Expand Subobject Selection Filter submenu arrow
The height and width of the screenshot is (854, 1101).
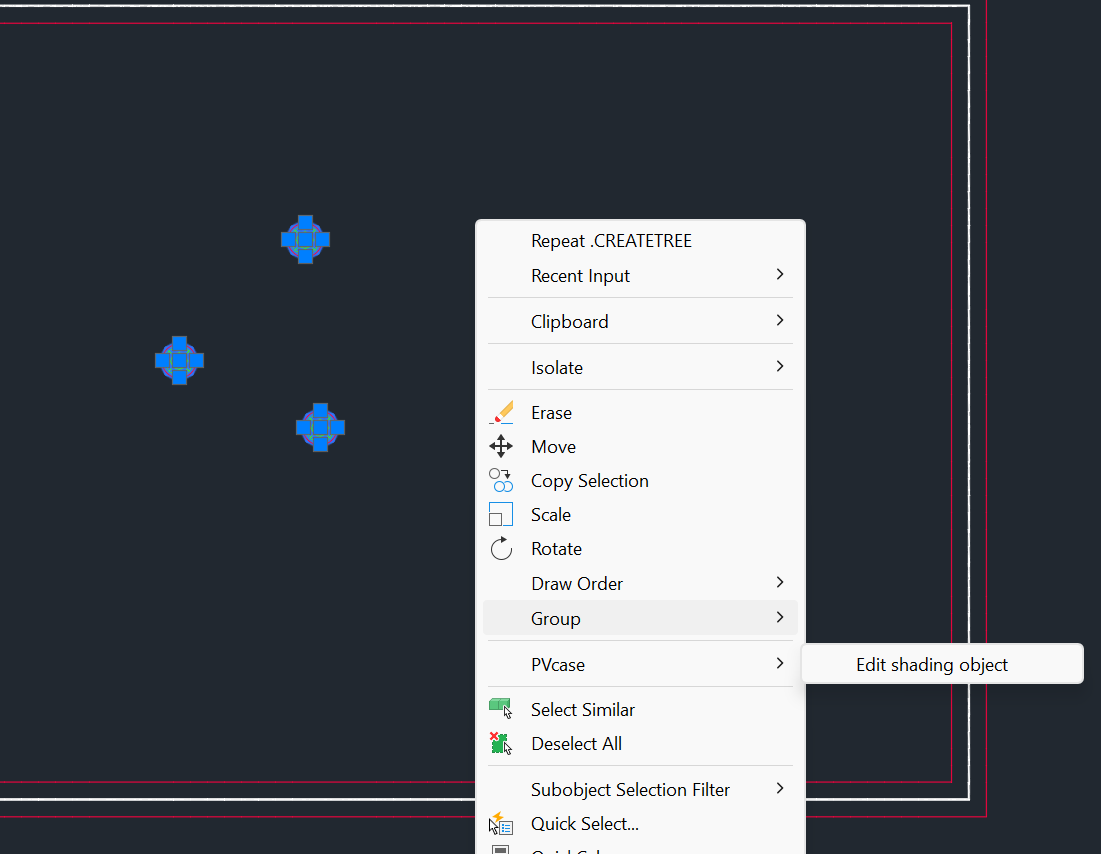pyautogui.click(x=780, y=789)
